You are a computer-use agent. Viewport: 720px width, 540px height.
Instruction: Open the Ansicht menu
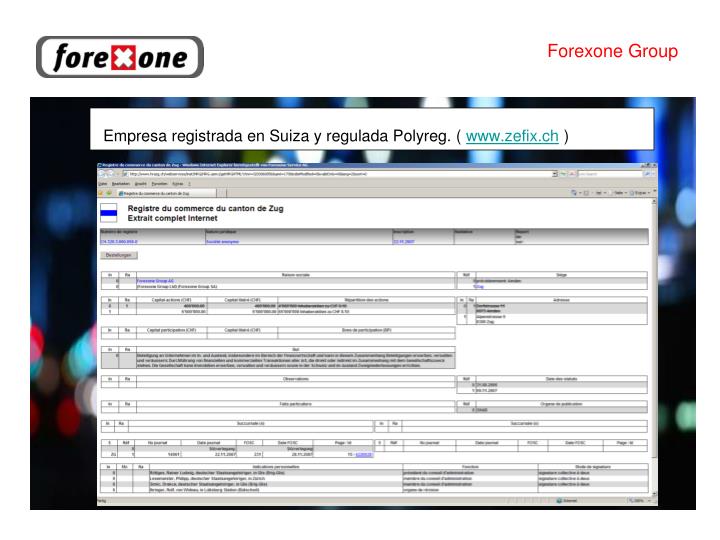click(x=141, y=184)
